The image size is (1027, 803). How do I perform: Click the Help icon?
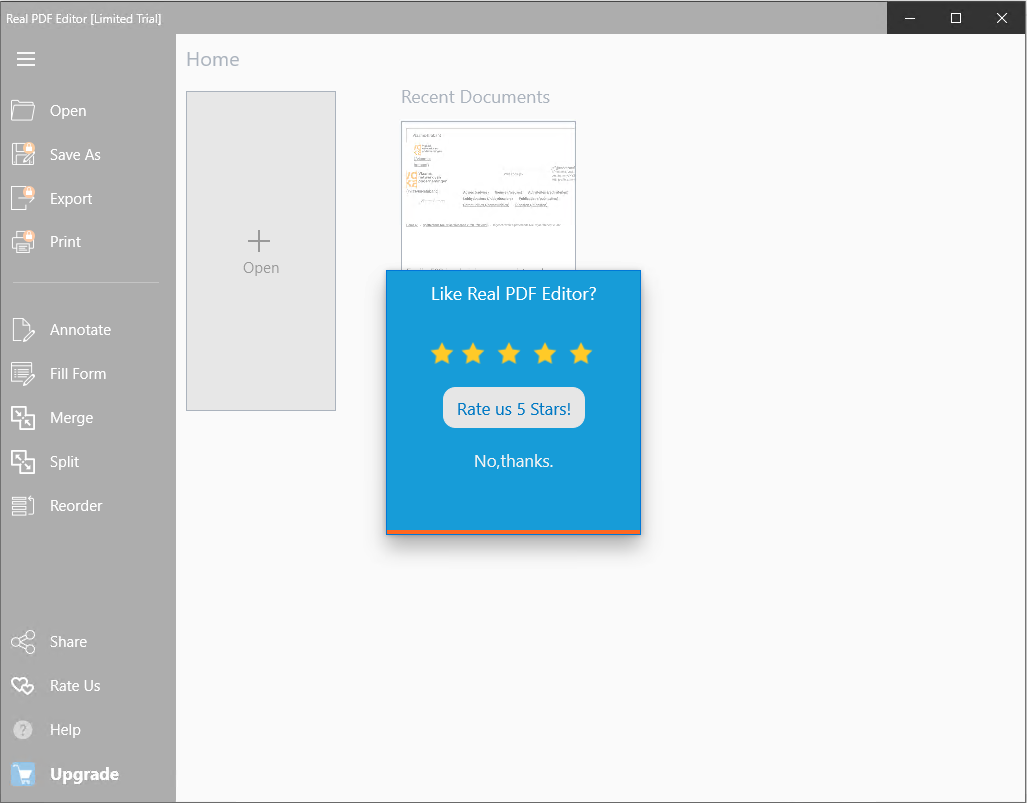coord(21,729)
